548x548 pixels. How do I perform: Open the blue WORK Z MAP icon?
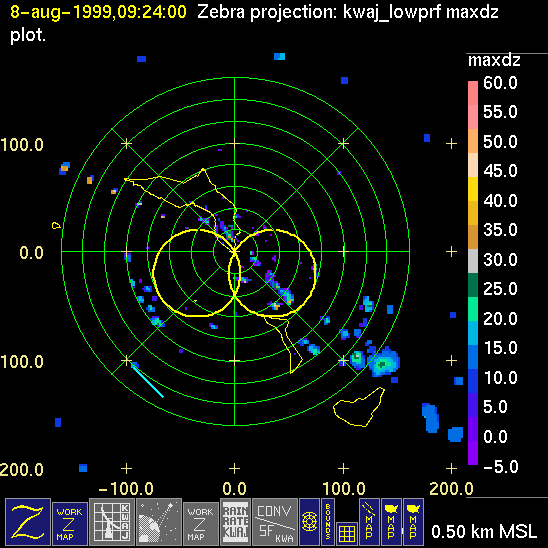tap(70, 524)
